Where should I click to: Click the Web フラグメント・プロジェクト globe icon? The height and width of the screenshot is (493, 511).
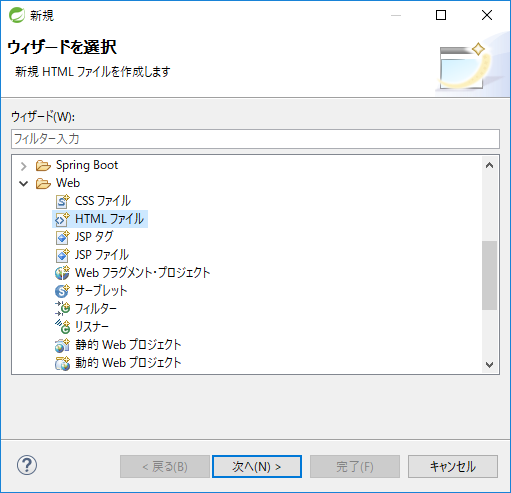(62, 273)
